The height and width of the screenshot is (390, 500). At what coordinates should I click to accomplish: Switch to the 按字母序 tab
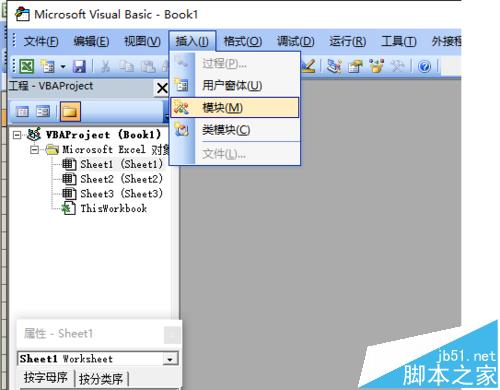(x=45, y=379)
